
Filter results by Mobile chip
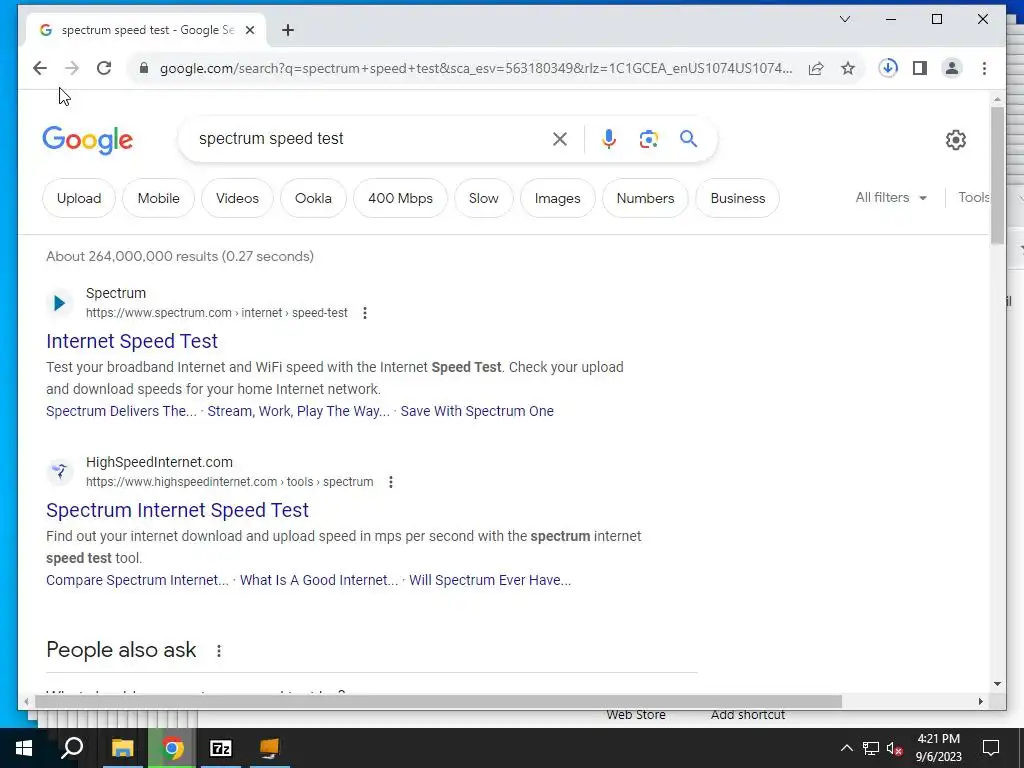pos(159,199)
